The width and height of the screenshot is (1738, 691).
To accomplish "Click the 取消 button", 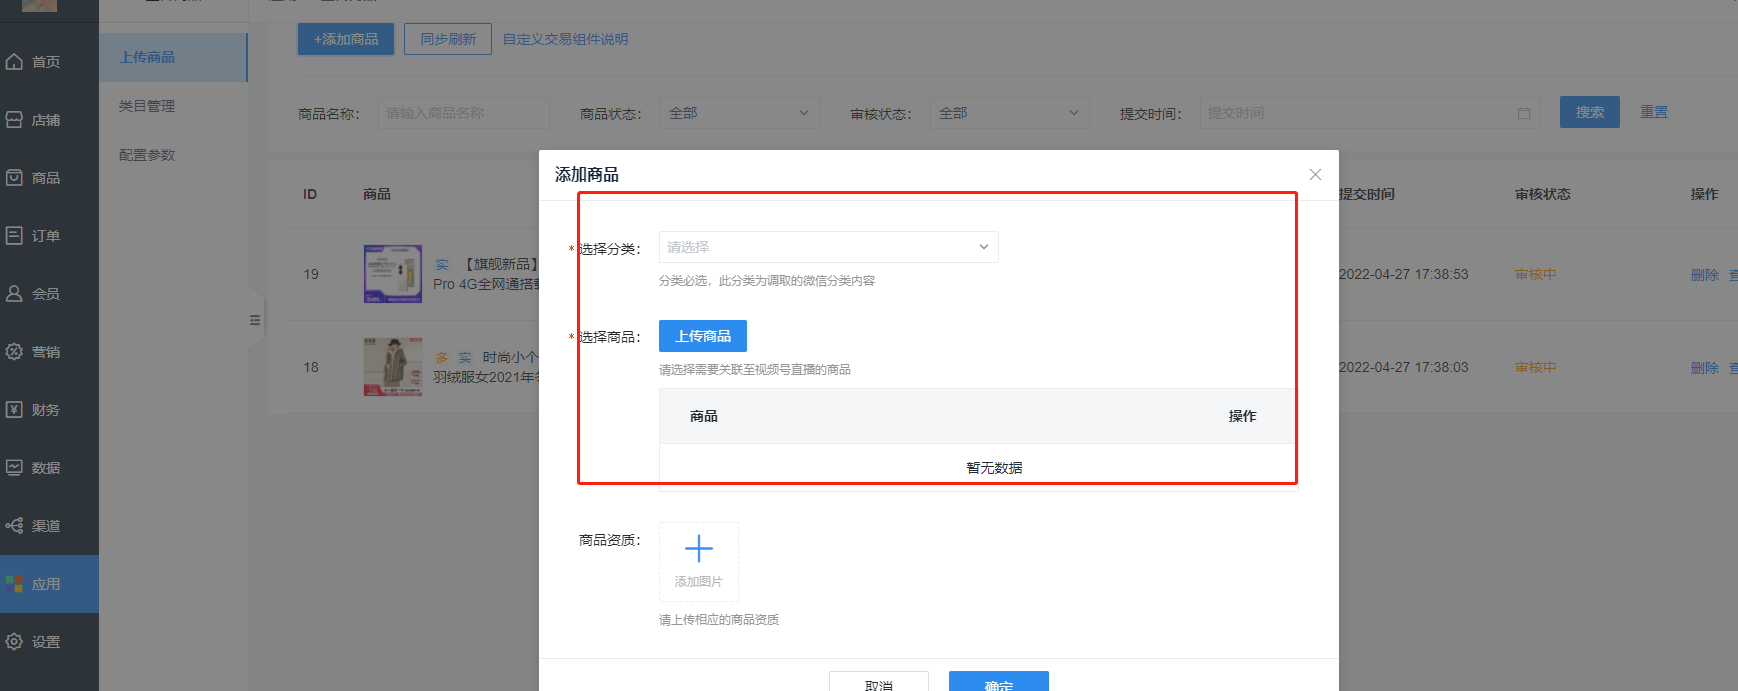I will [x=879, y=682].
